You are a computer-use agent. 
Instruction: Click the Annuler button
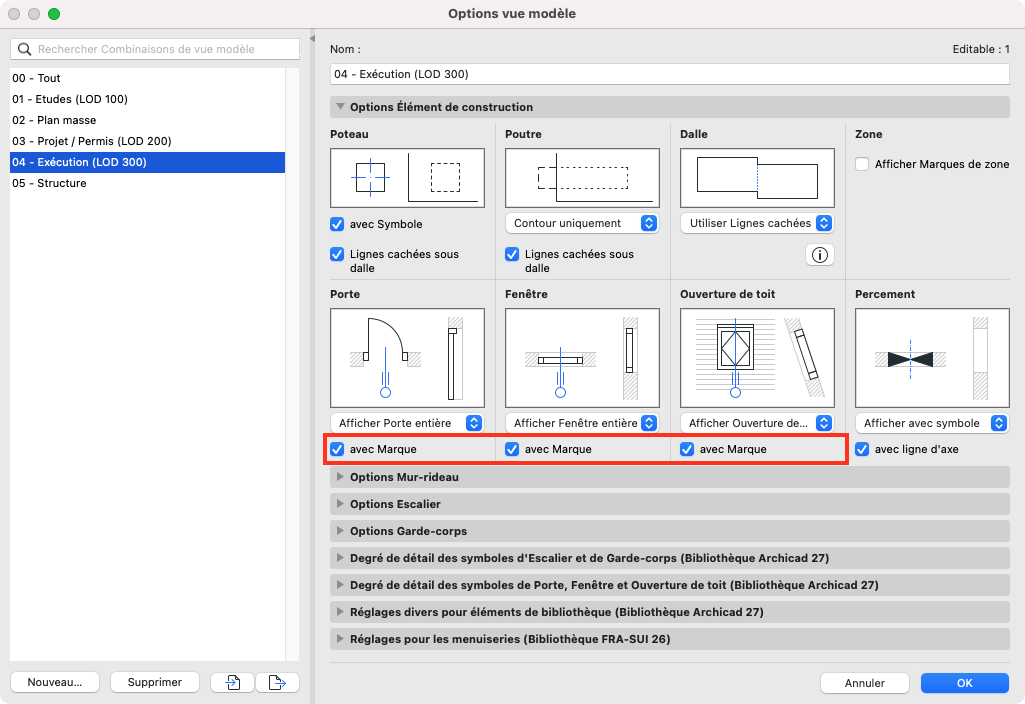(864, 683)
